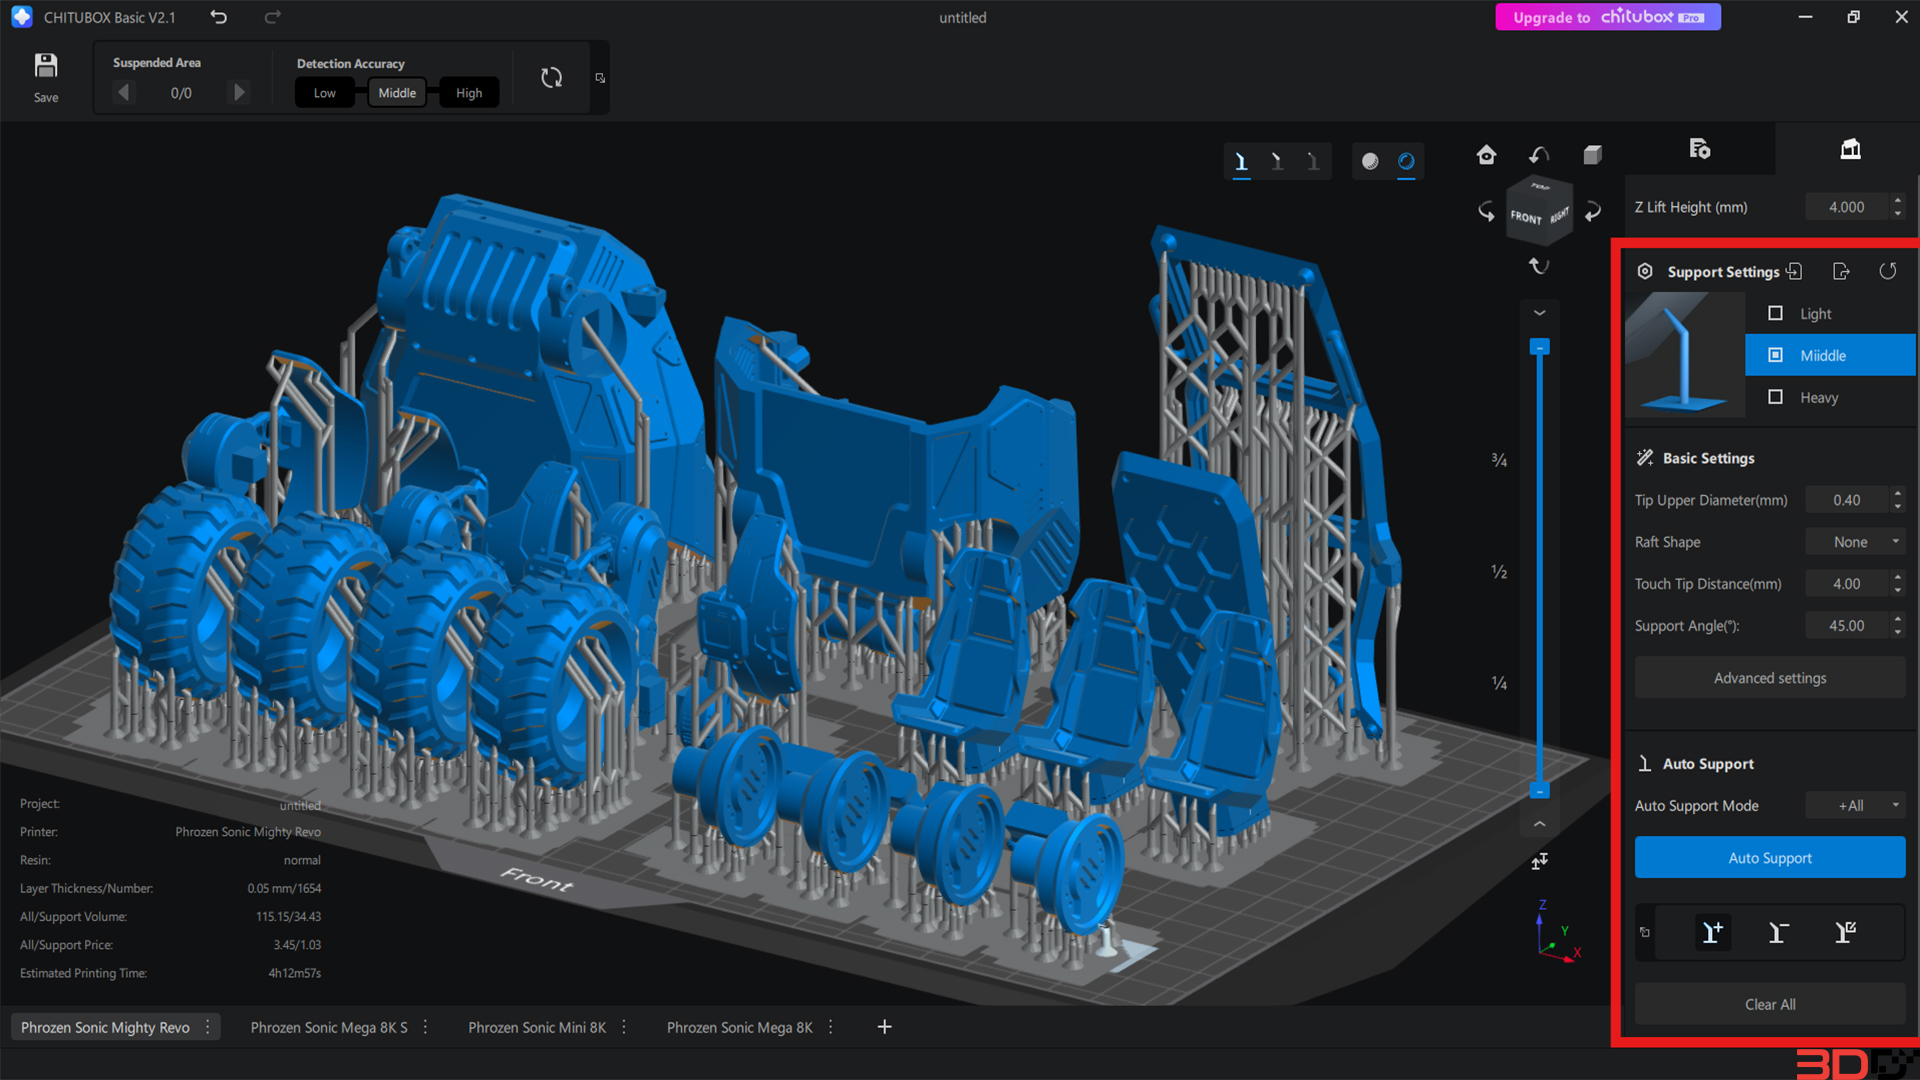
Task: Rotate view left with curved arrow
Action: pos(1486,211)
